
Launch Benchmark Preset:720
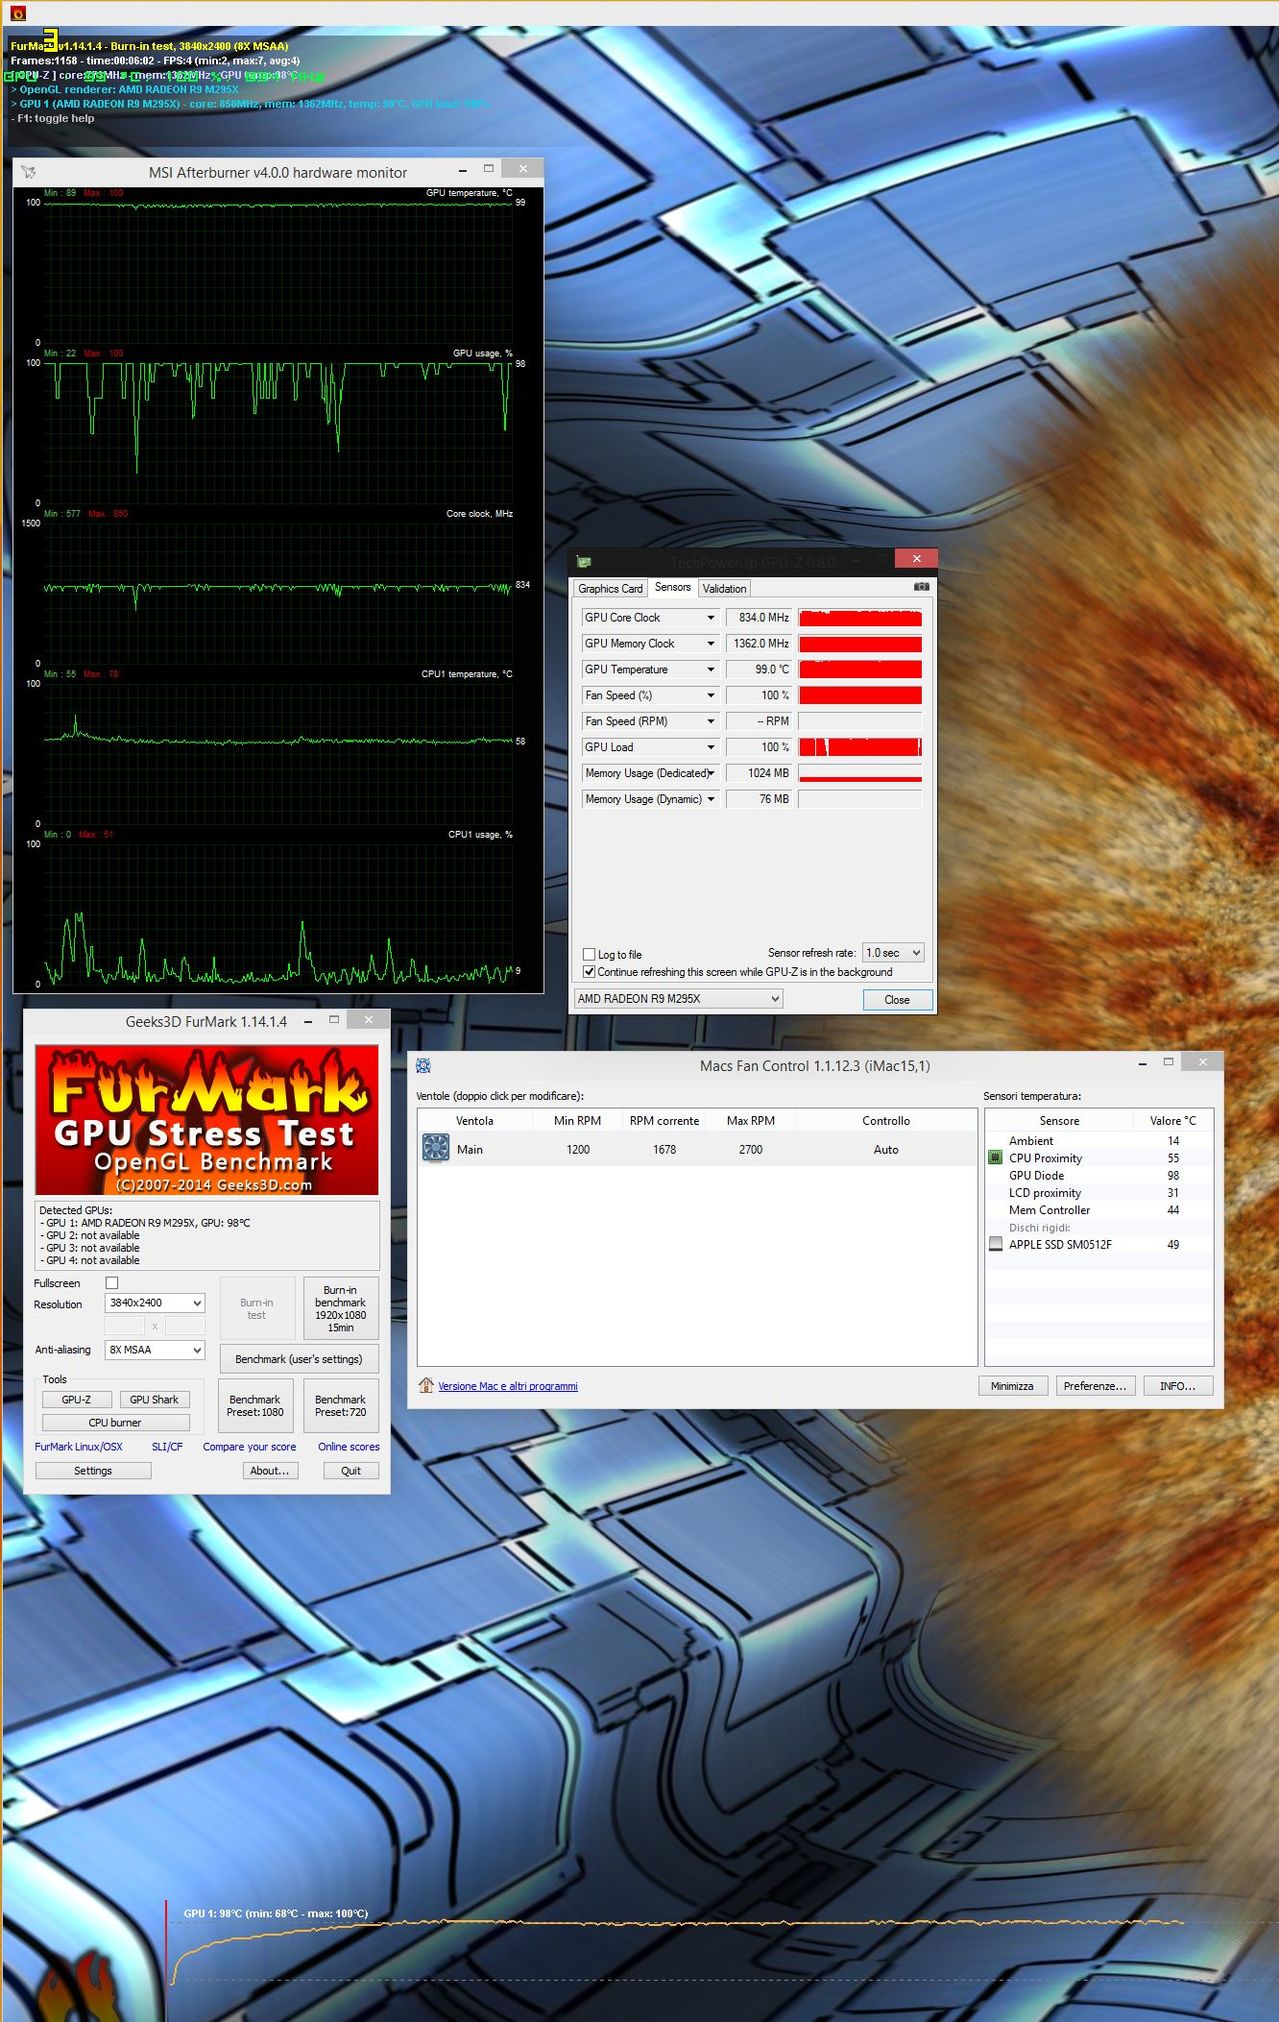[x=340, y=1406]
